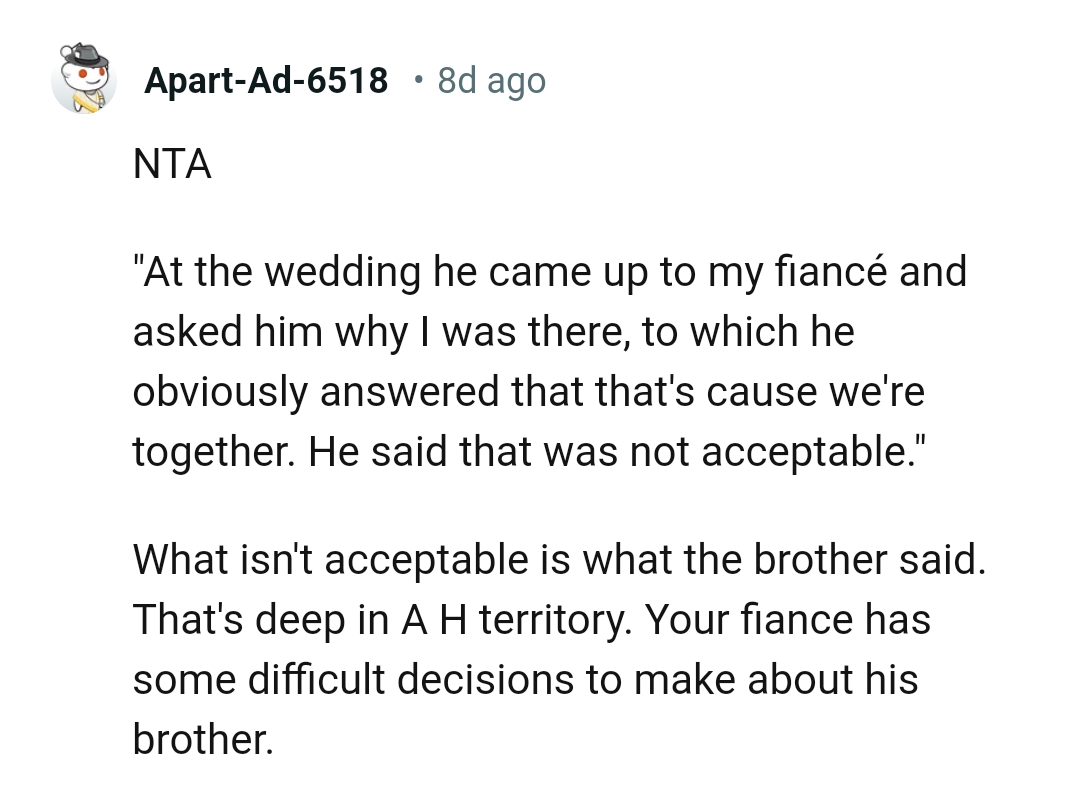
Task: Click the final word "brother."
Action: [202, 740]
